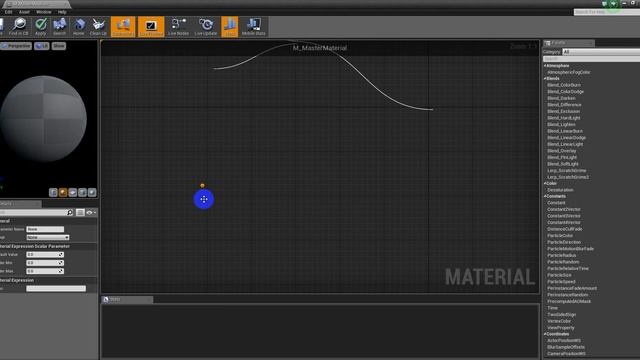The width and height of the screenshot is (640, 360).
Task: Toggle the Live Nodes toolbar button
Action: (x=178, y=27)
